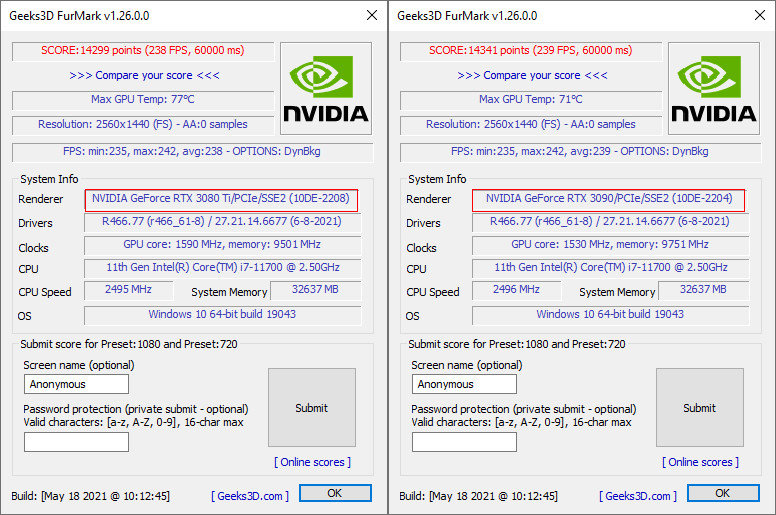Open 'Compare your score' link in the right window

532,75
